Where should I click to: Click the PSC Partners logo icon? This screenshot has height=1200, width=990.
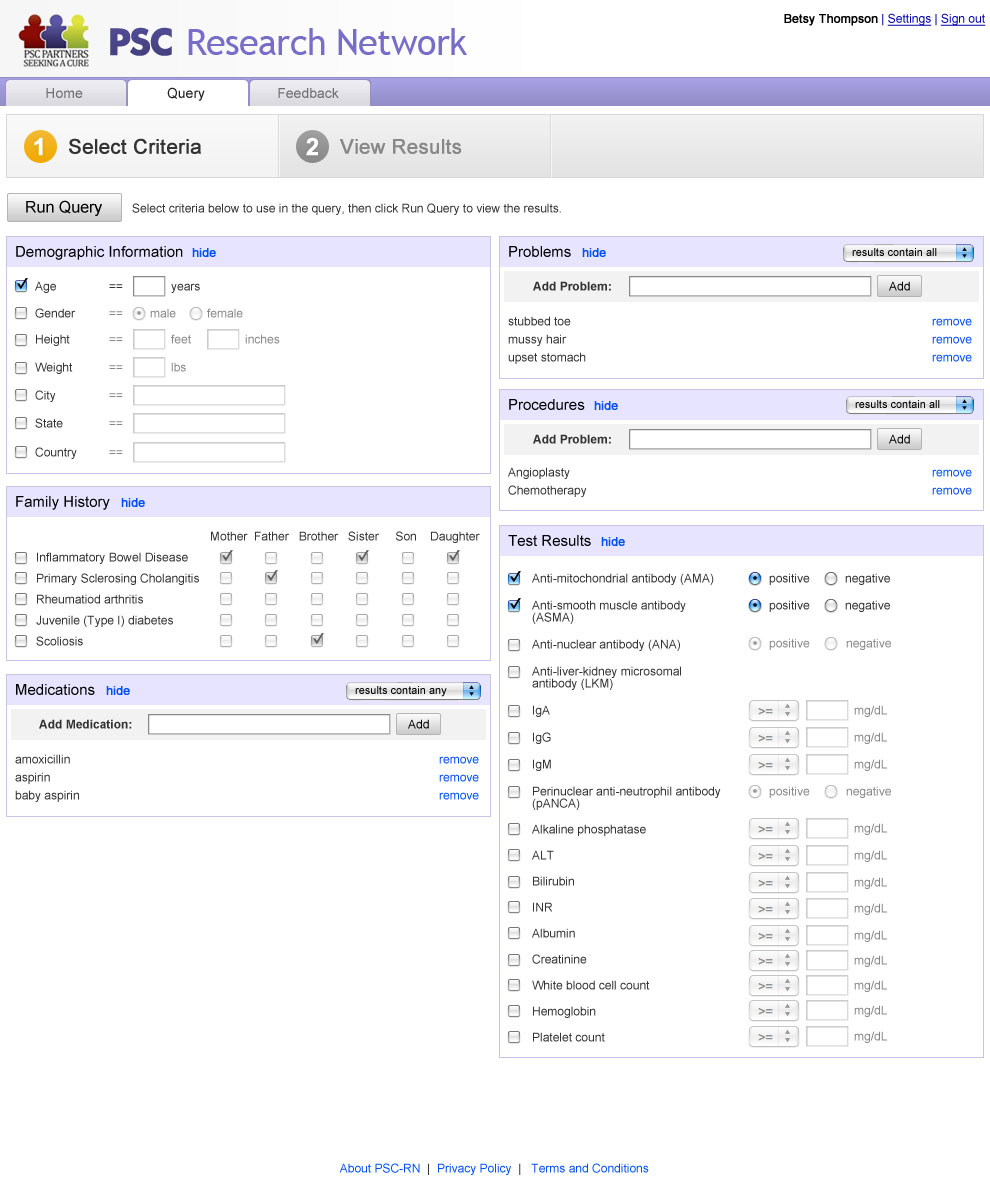point(55,40)
